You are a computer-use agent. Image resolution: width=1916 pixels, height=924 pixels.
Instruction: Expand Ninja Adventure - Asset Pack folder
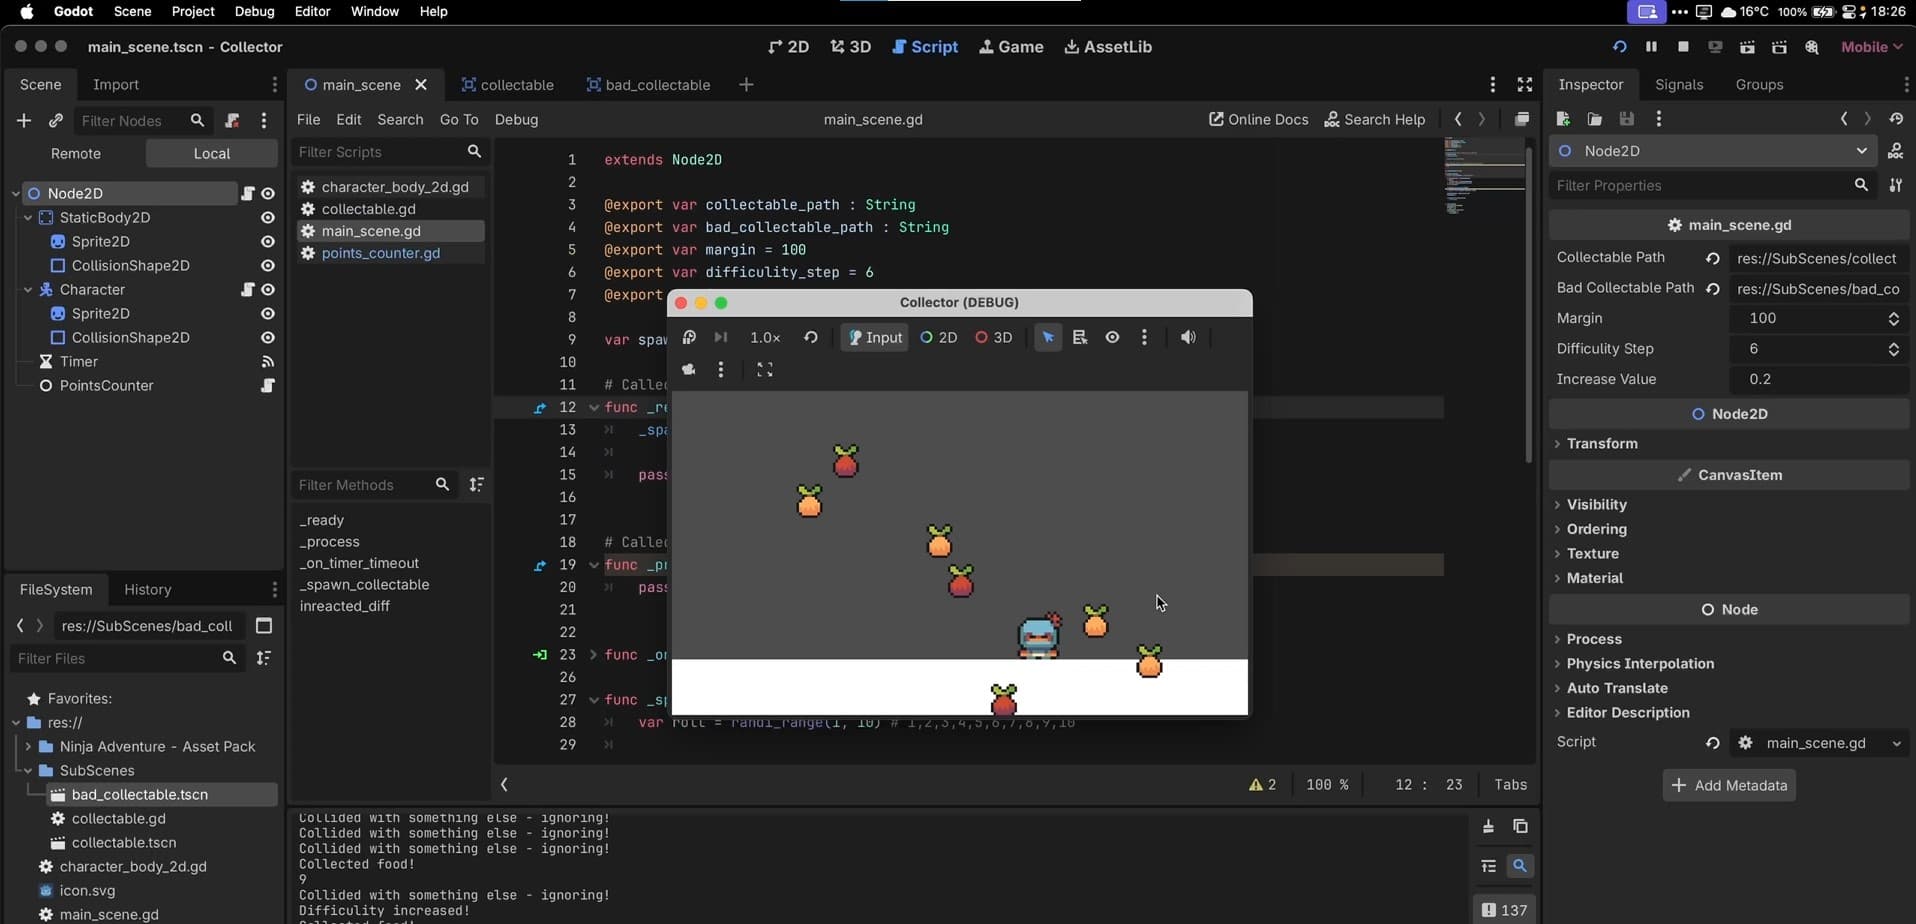click(28, 747)
